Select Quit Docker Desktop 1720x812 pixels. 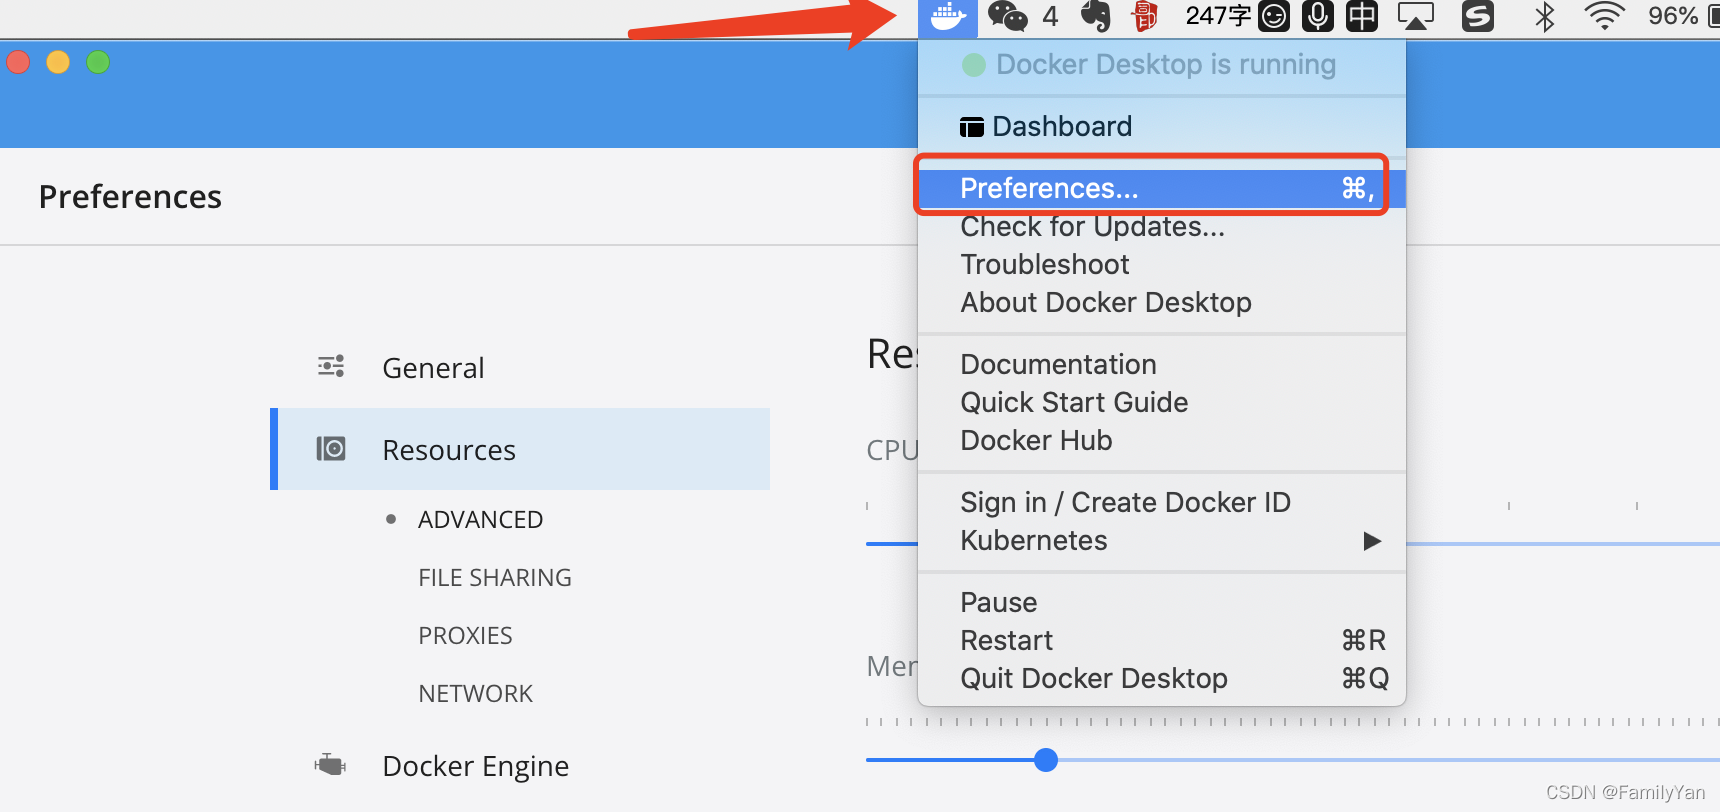1162,678
